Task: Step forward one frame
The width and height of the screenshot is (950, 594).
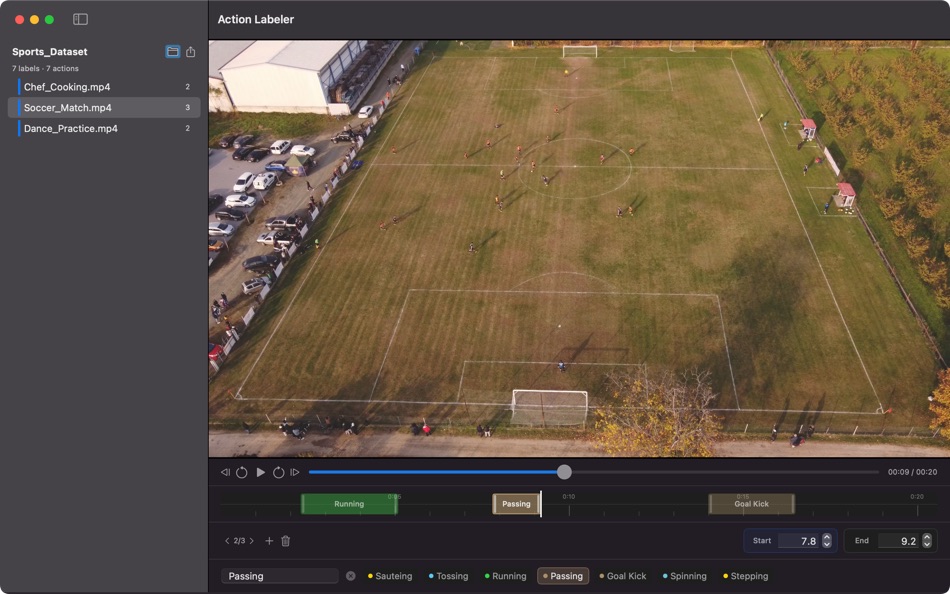Action: point(295,472)
